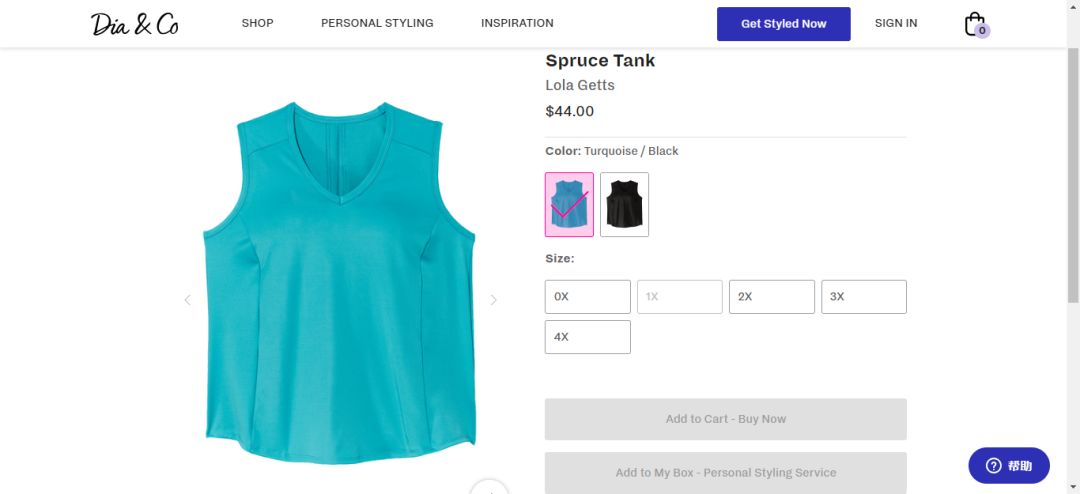Choose size 4X
The height and width of the screenshot is (494, 1080).
(588, 337)
